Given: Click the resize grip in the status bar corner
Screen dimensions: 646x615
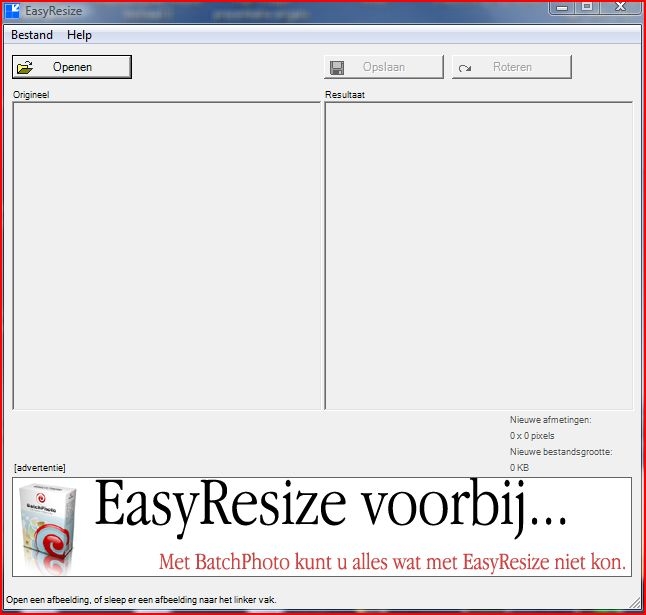Looking at the screenshot, I should 635,602.
